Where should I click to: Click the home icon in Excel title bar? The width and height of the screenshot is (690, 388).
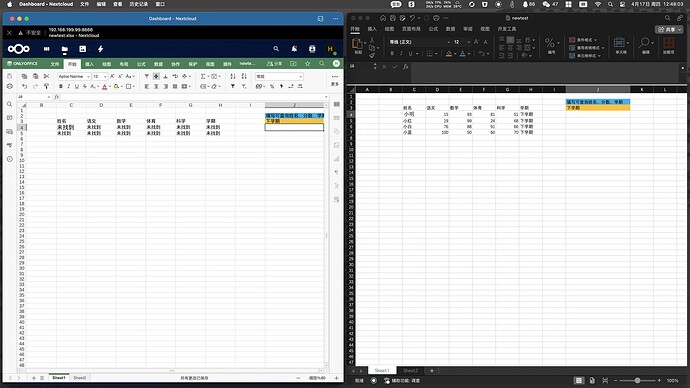tap(383, 18)
